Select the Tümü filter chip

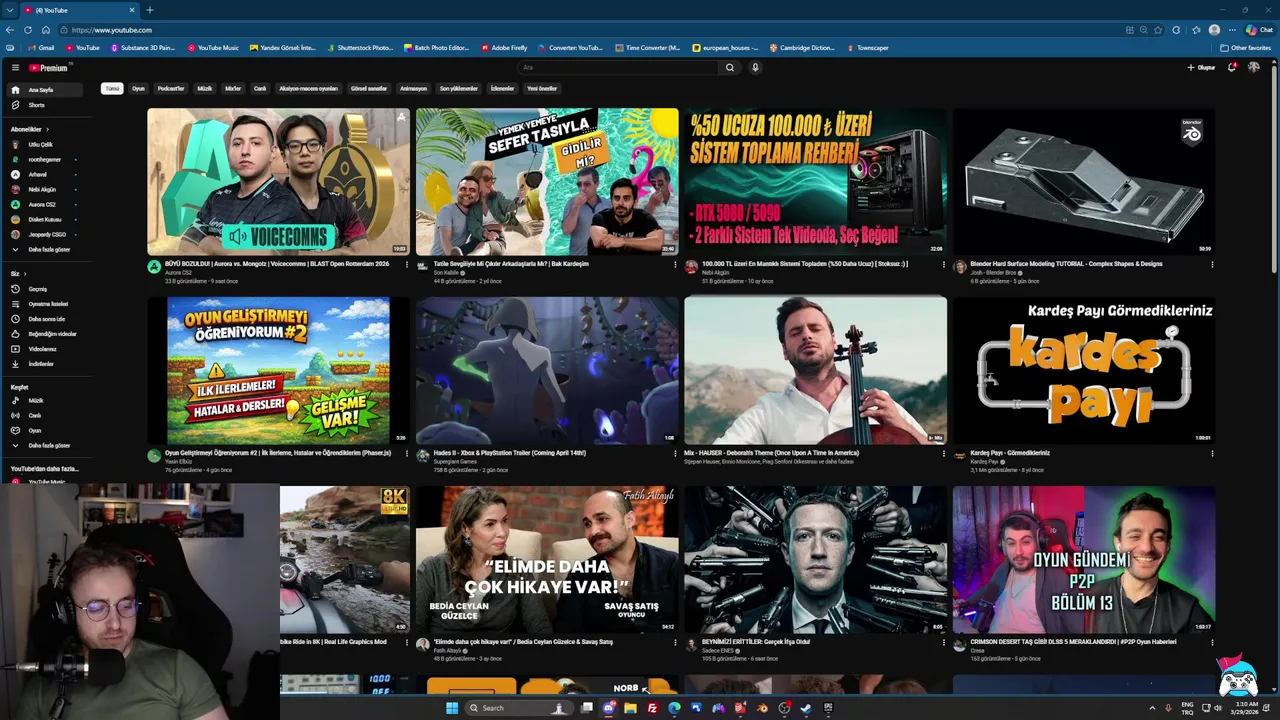point(112,89)
